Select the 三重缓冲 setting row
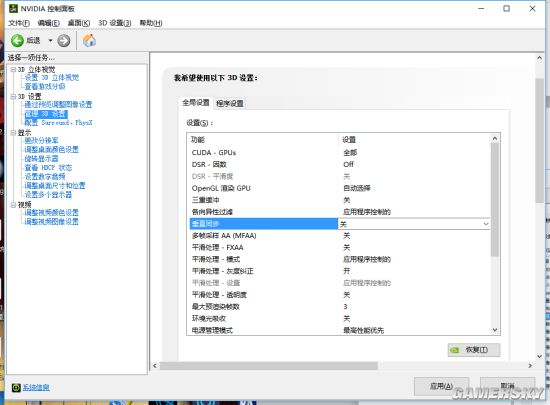Viewport: 550px width, 405px height. (340, 200)
